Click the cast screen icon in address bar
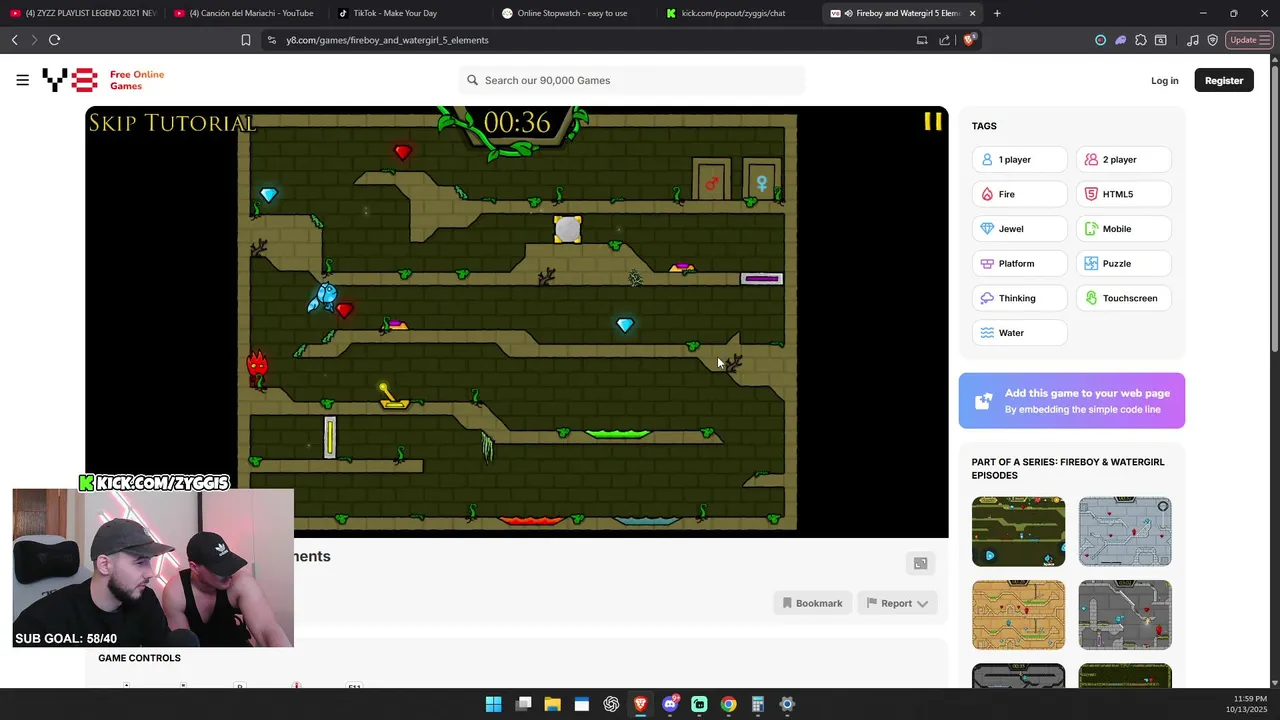This screenshot has width=1280, height=720. (922, 40)
